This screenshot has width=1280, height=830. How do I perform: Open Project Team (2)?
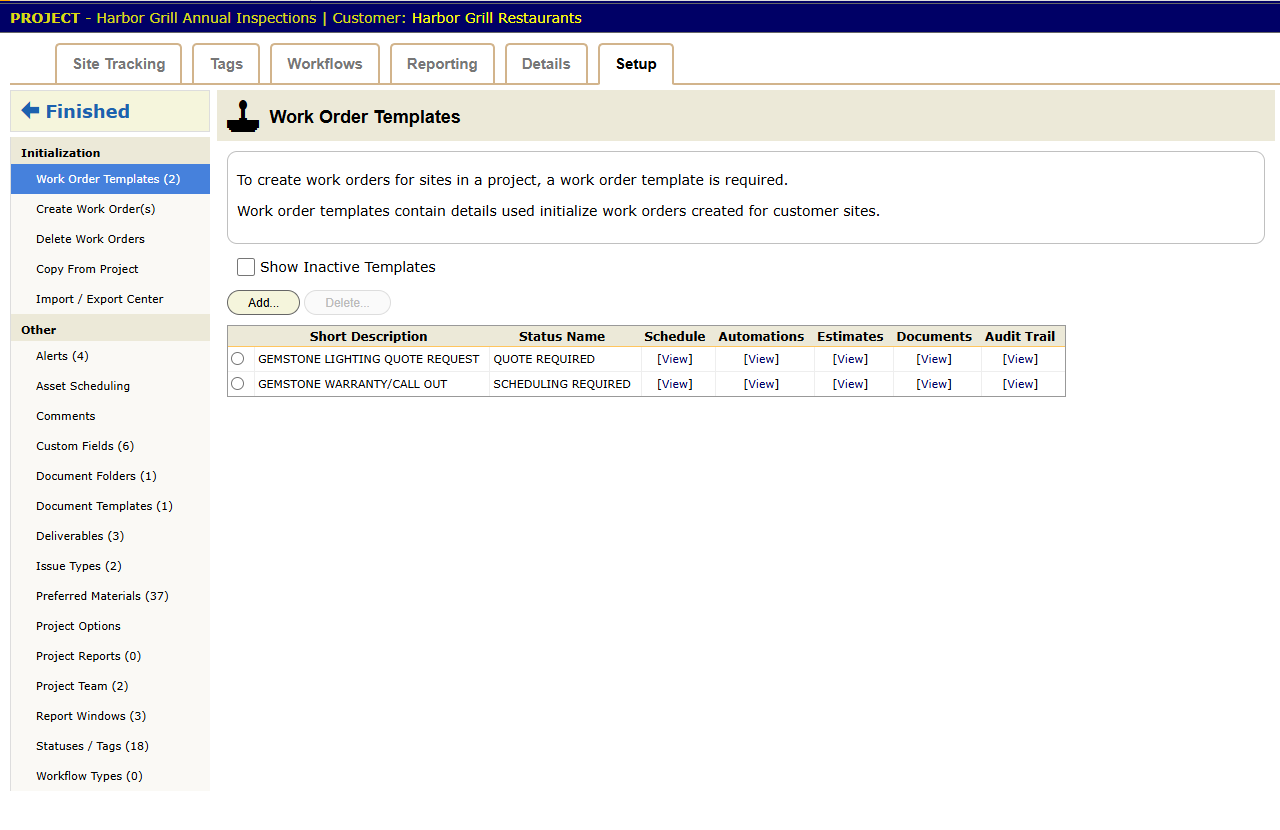click(x=110, y=686)
